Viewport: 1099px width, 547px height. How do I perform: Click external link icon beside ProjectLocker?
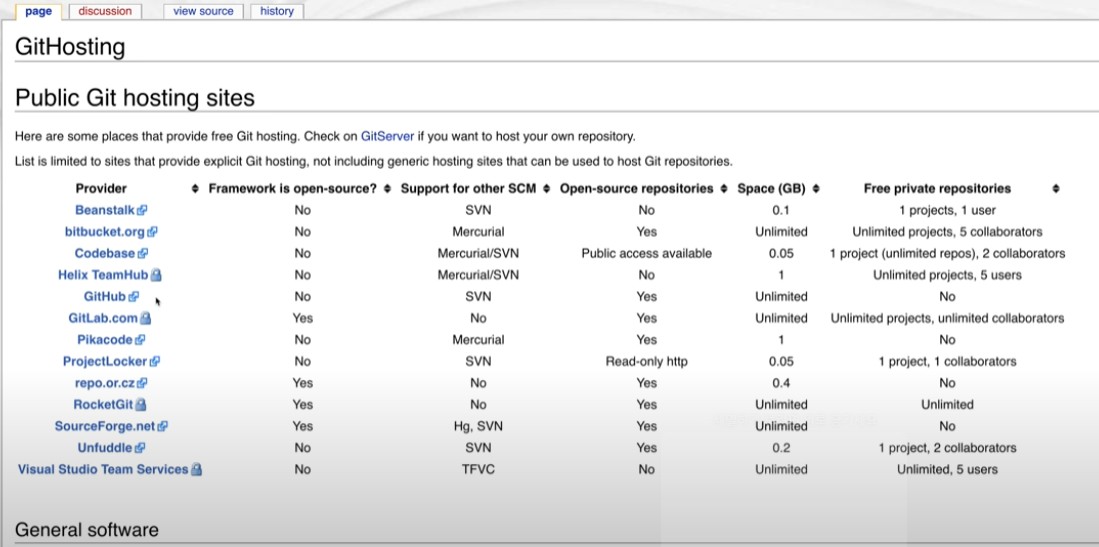(x=155, y=362)
